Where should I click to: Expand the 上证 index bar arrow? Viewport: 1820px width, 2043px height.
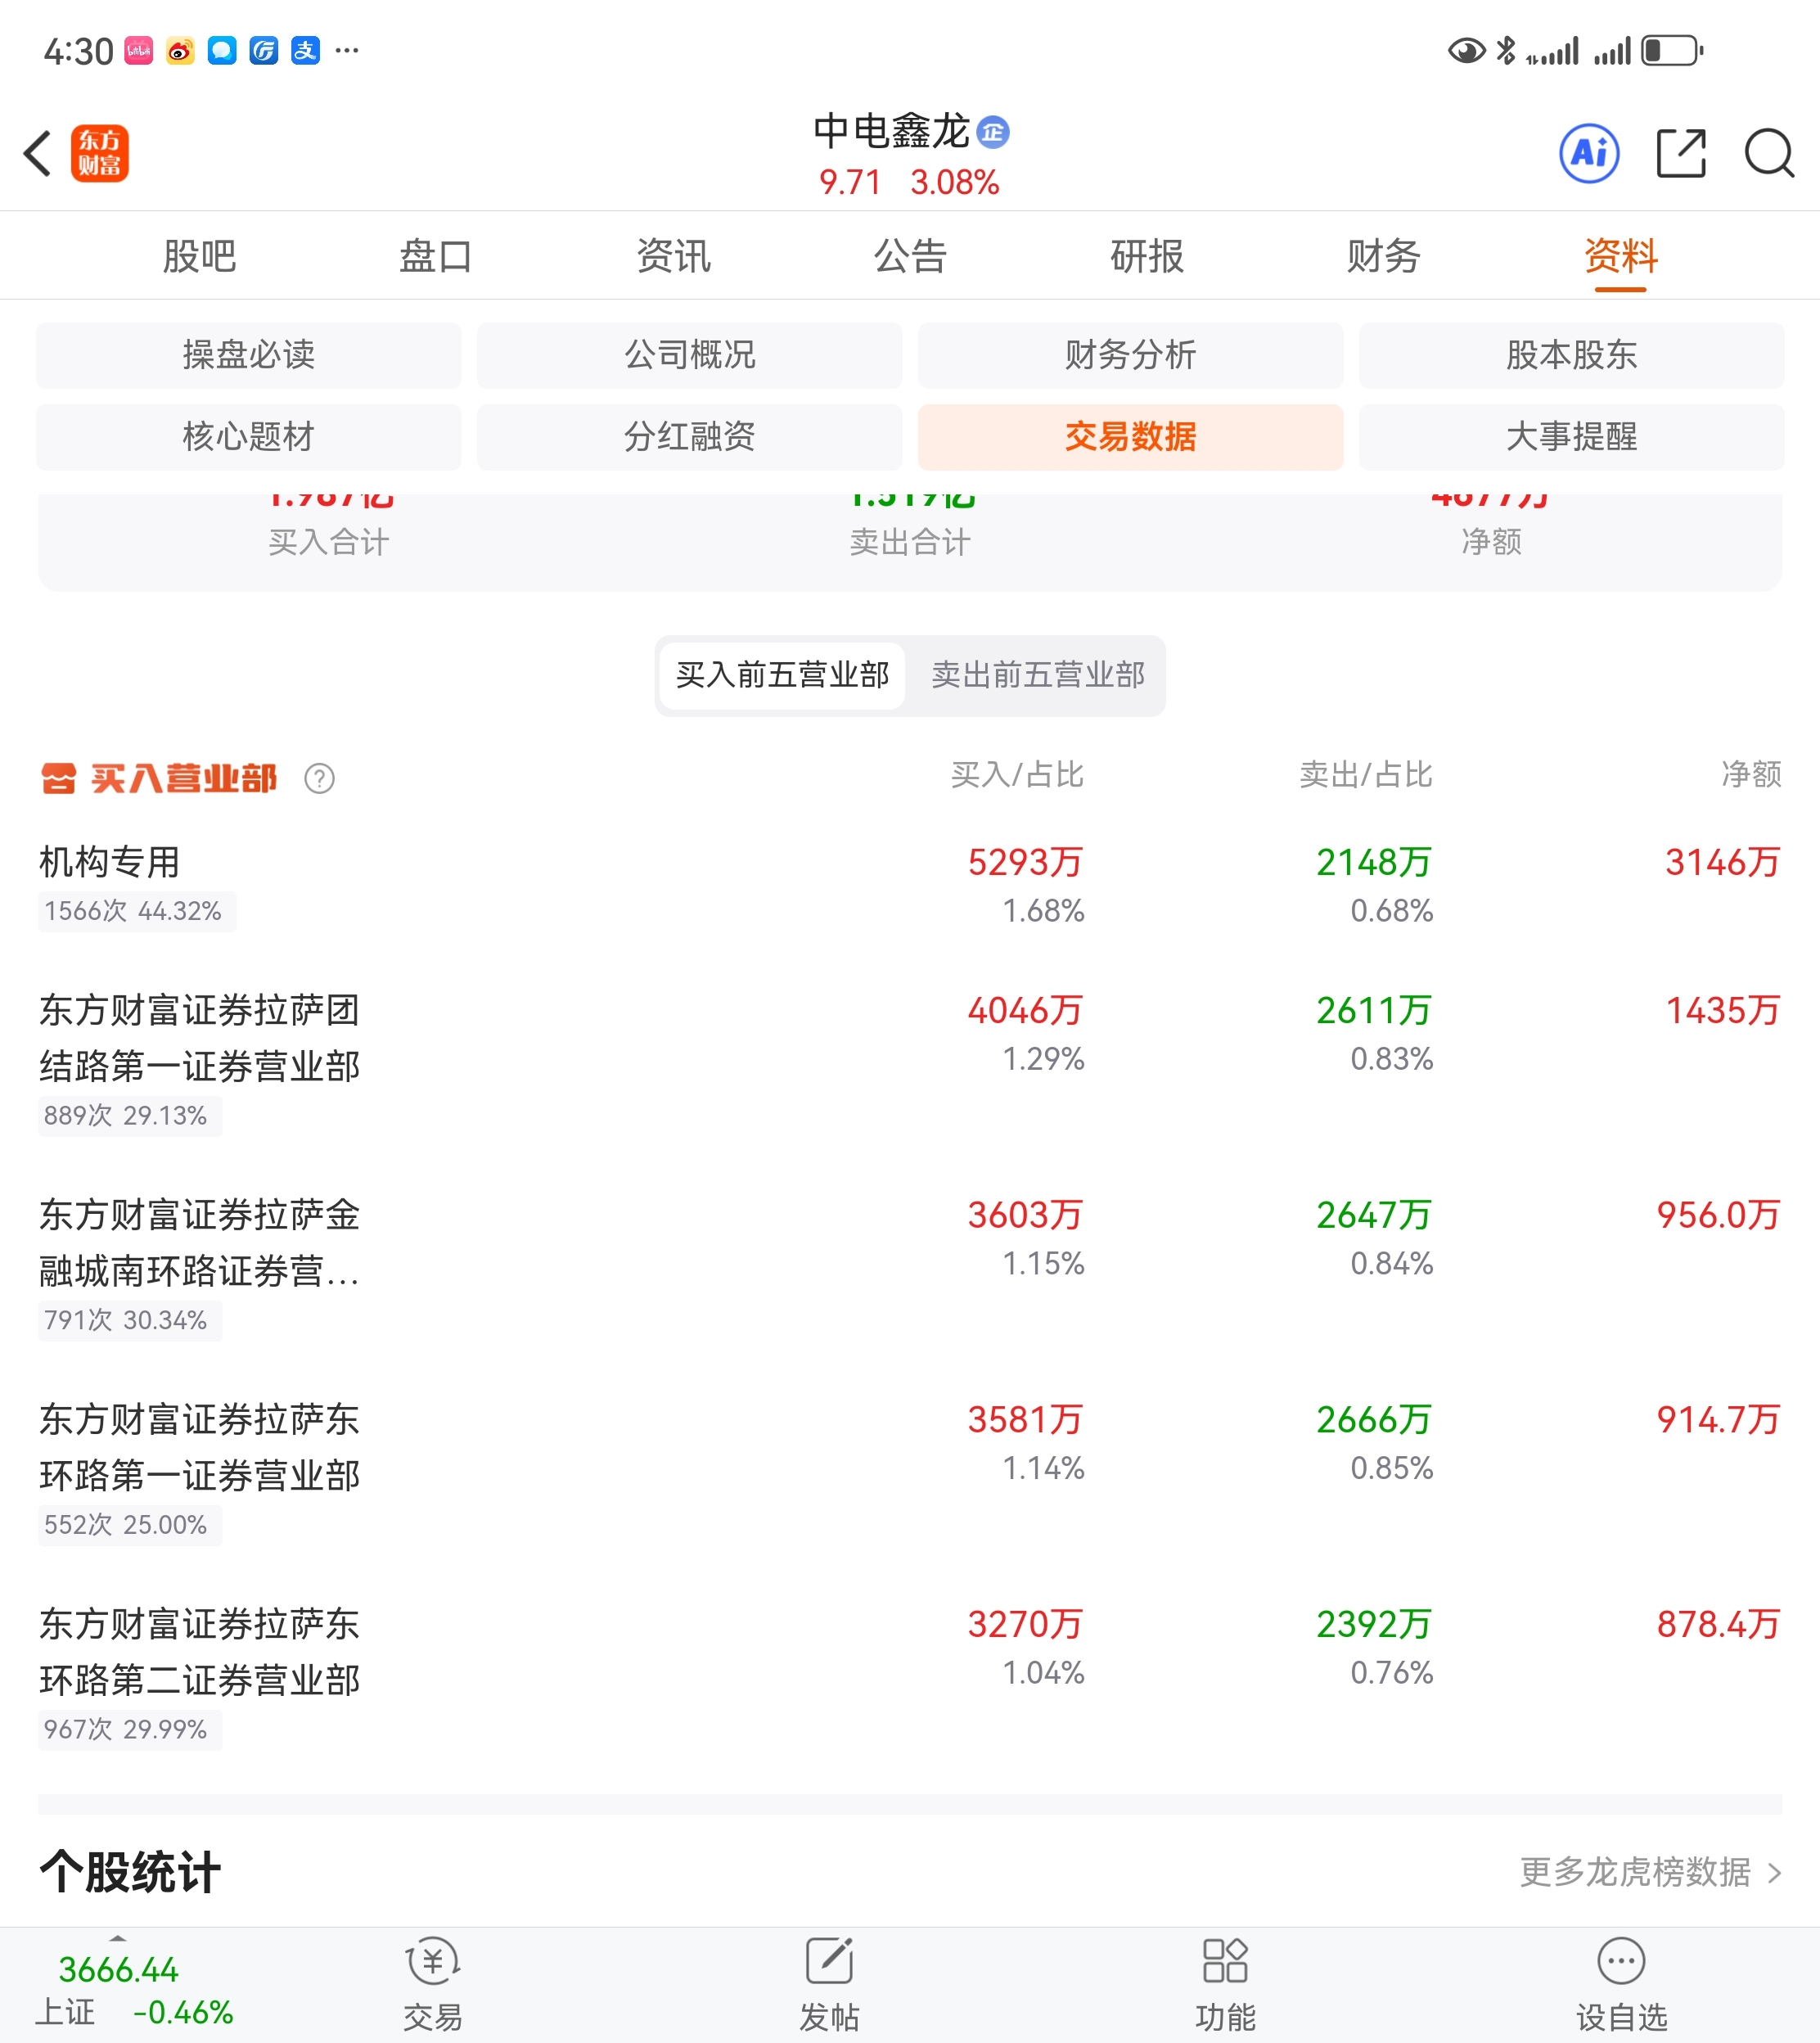click(118, 1938)
